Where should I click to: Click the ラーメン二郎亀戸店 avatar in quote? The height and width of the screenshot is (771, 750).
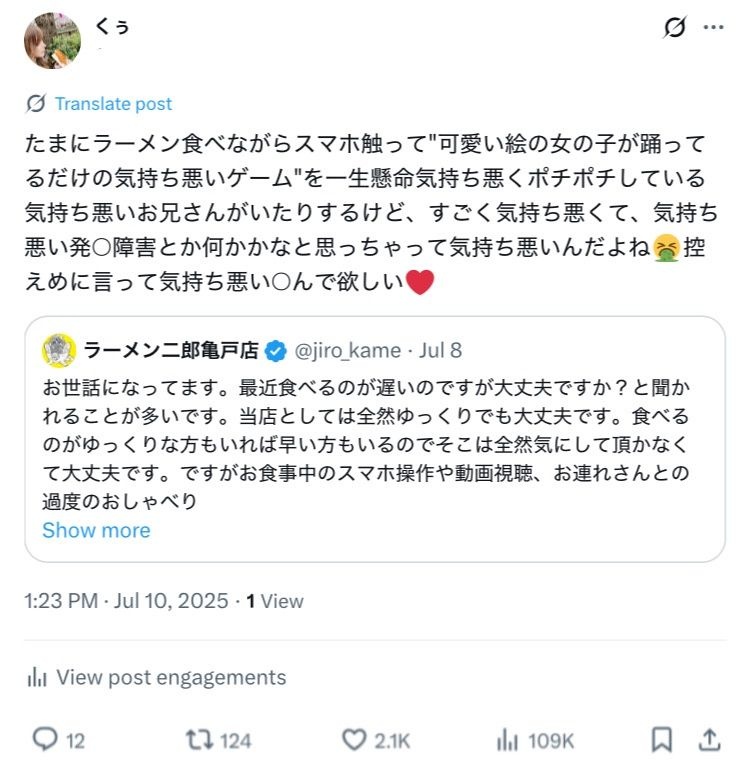[x=59, y=350]
